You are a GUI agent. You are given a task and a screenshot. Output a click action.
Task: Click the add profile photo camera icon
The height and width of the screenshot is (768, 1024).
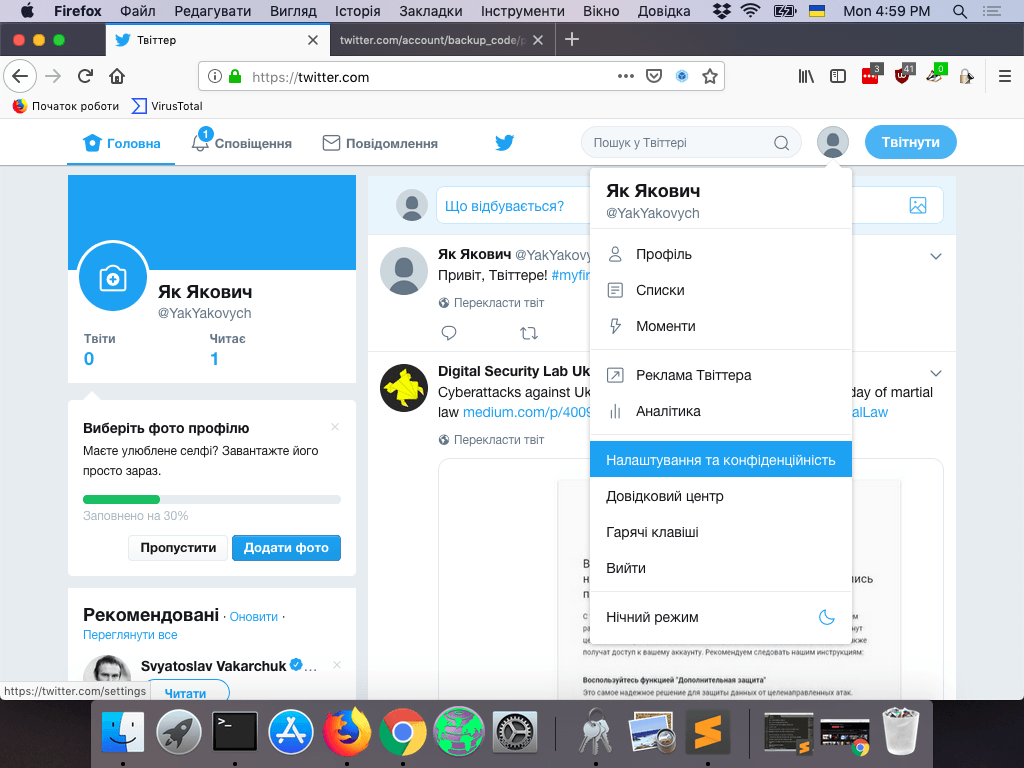112,278
